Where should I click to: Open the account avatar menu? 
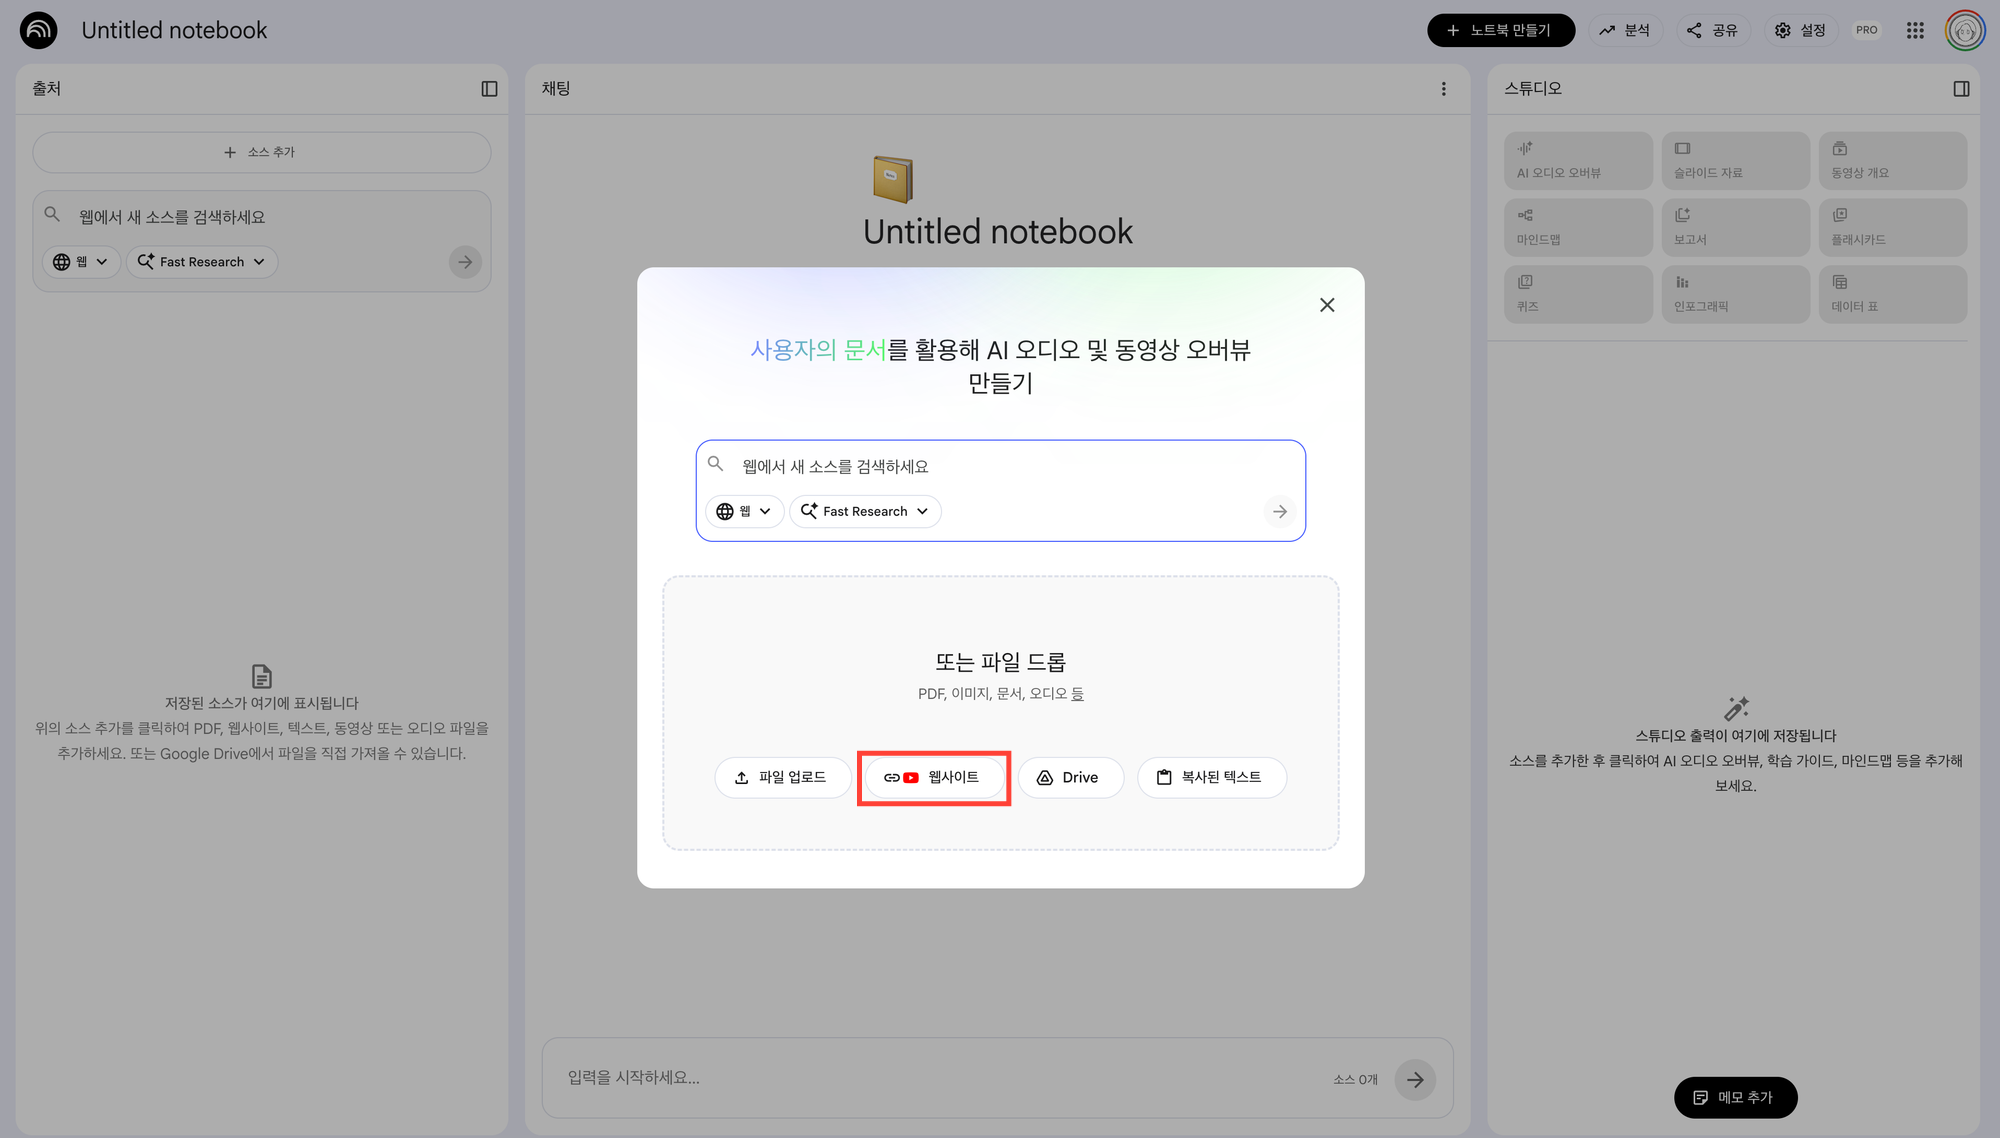coord(1964,30)
